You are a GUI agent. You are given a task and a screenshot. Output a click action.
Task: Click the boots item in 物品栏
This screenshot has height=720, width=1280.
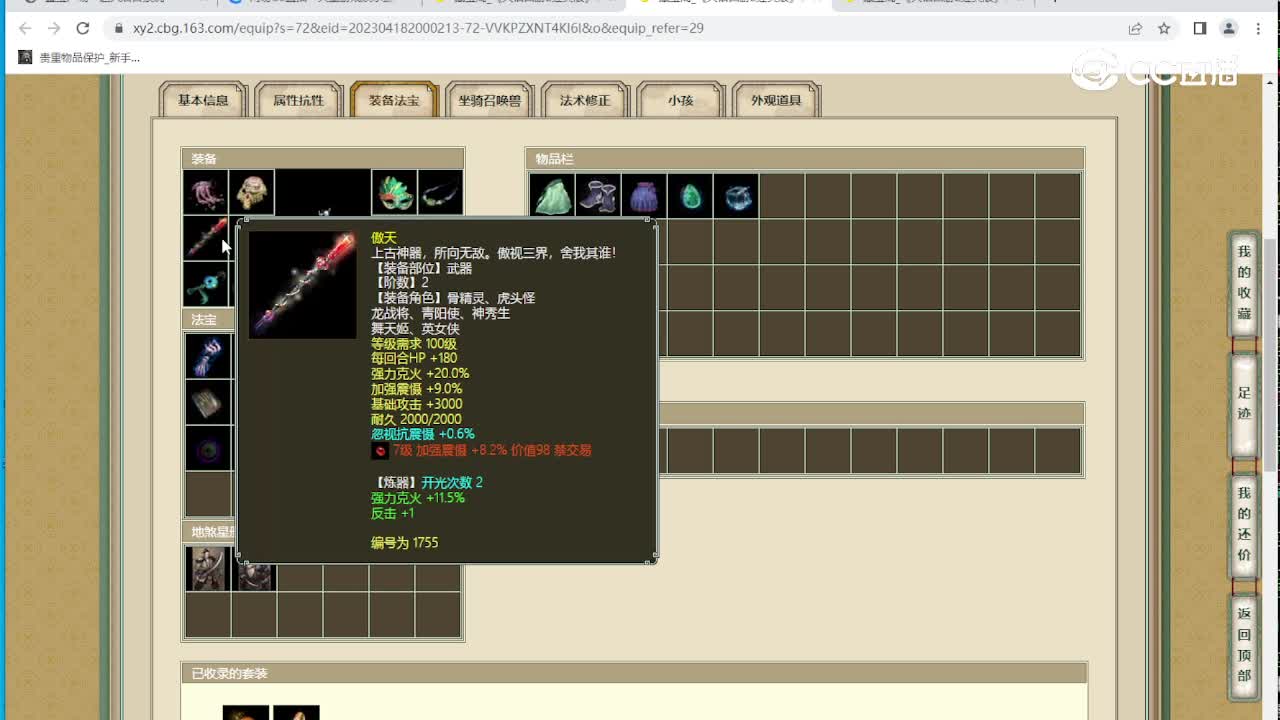598,196
